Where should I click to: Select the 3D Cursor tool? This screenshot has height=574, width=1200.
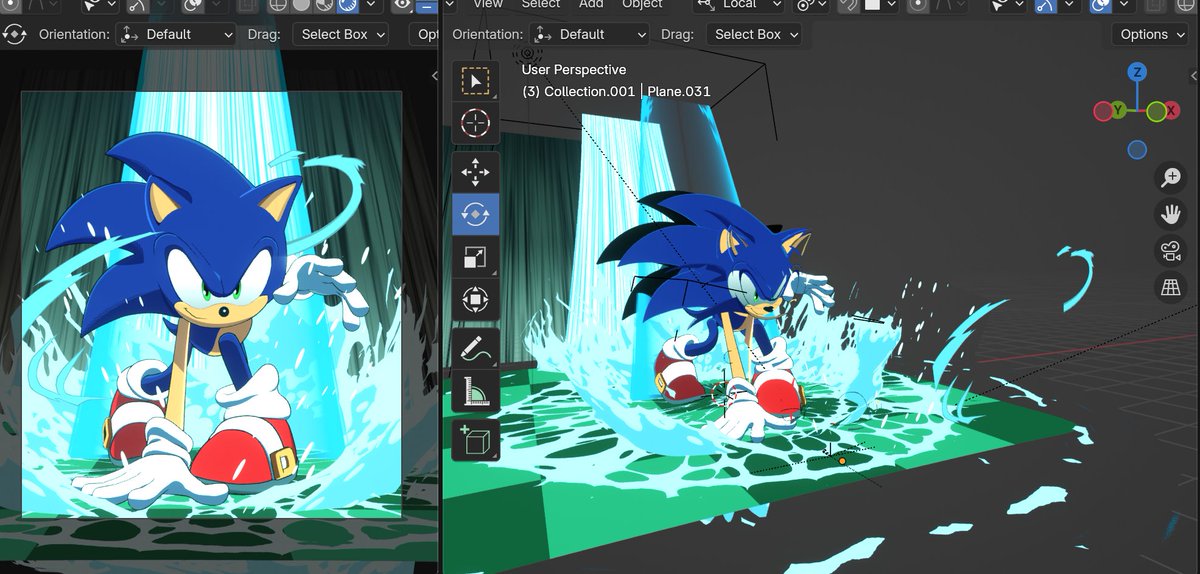coord(475,124)
